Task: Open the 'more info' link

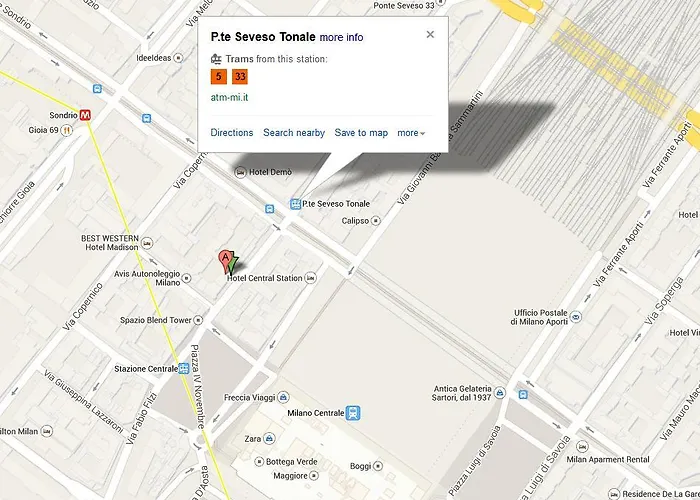Action: [342, 37]
